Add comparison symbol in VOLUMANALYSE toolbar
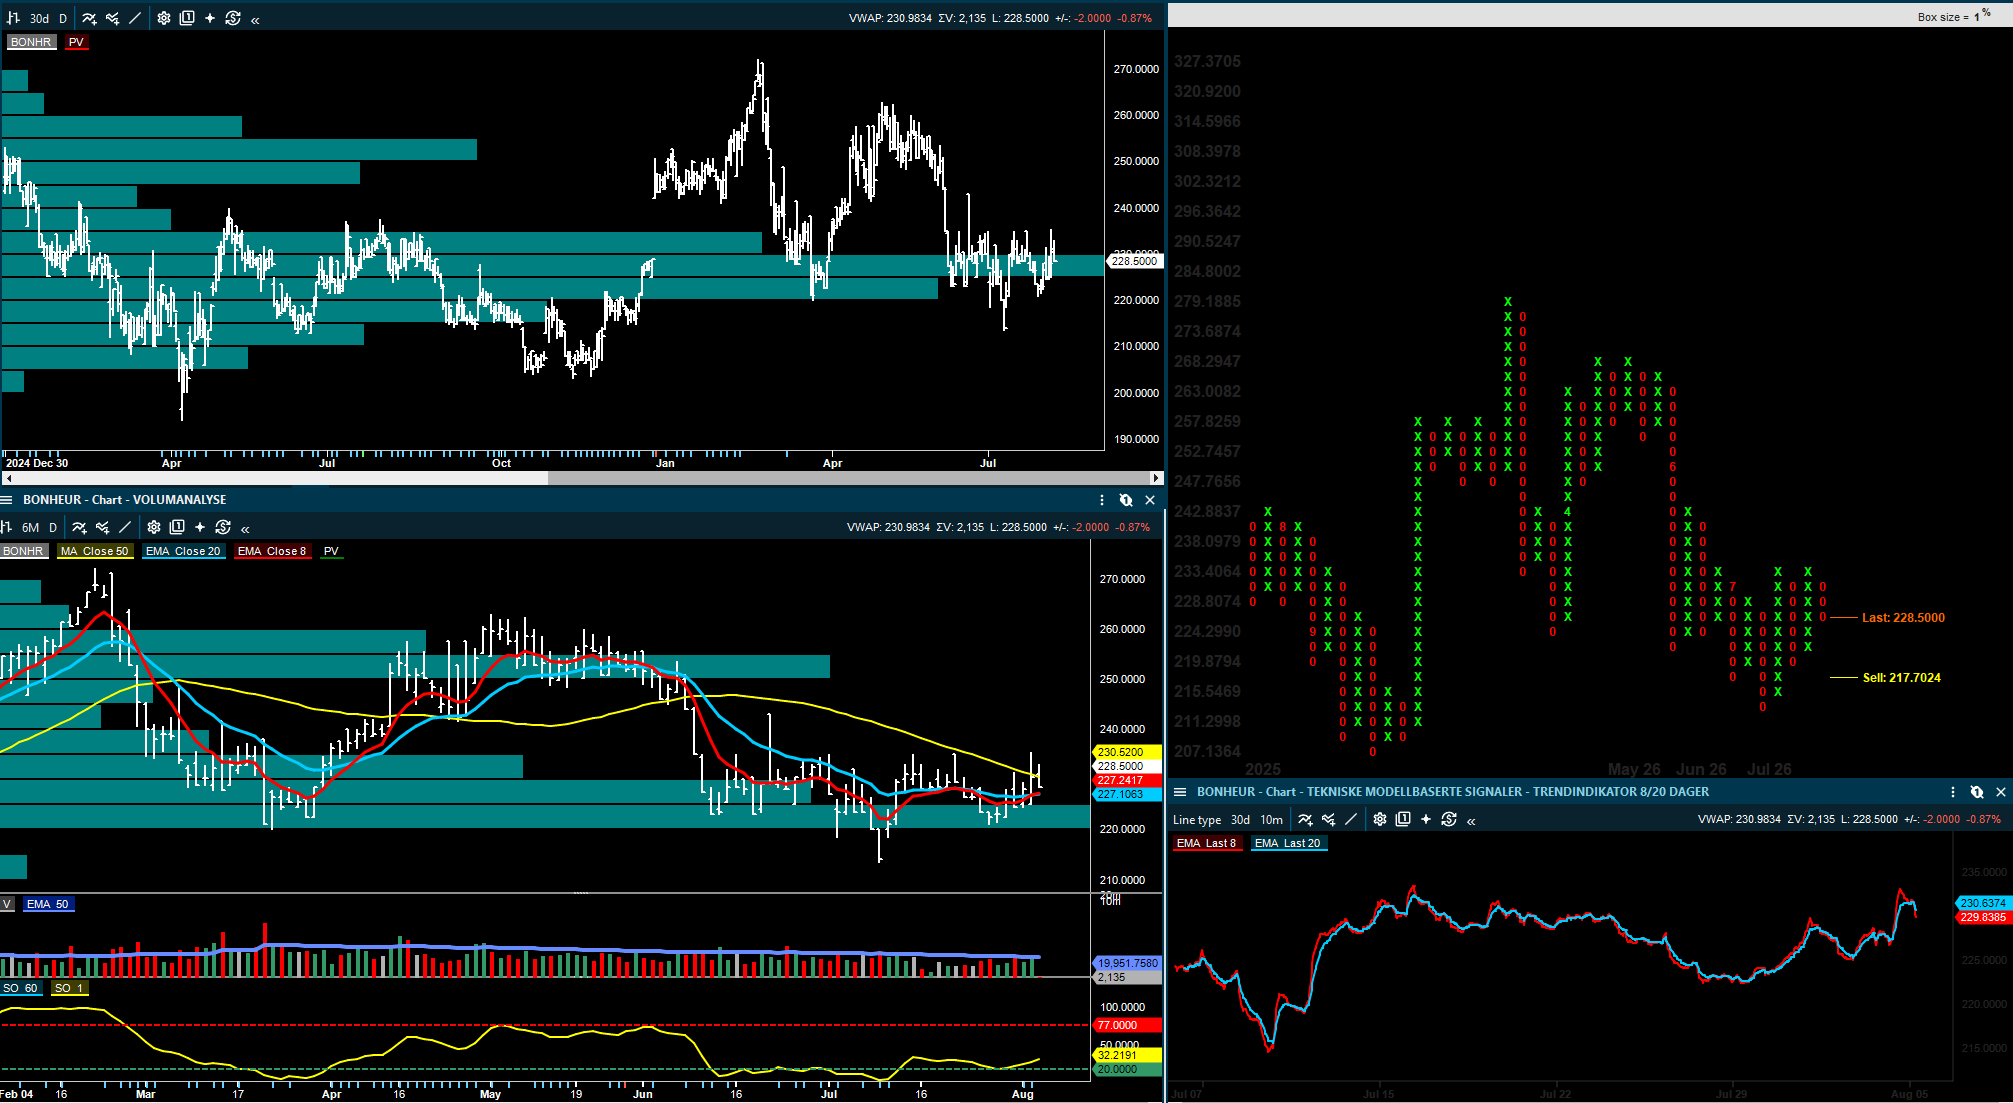 tap(102, 527)
